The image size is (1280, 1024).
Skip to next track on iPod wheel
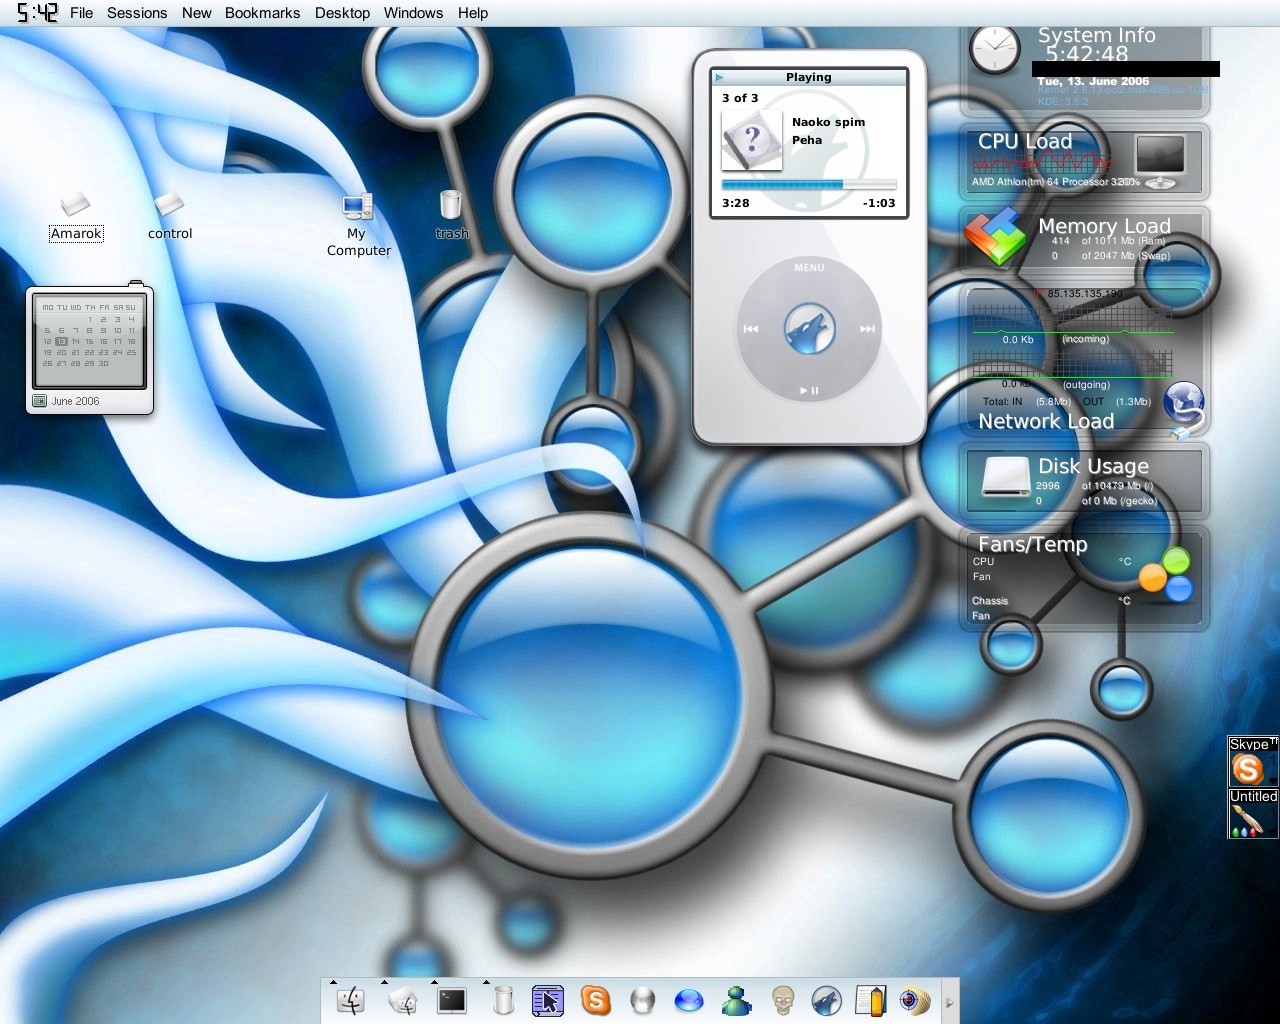[867, 329]
